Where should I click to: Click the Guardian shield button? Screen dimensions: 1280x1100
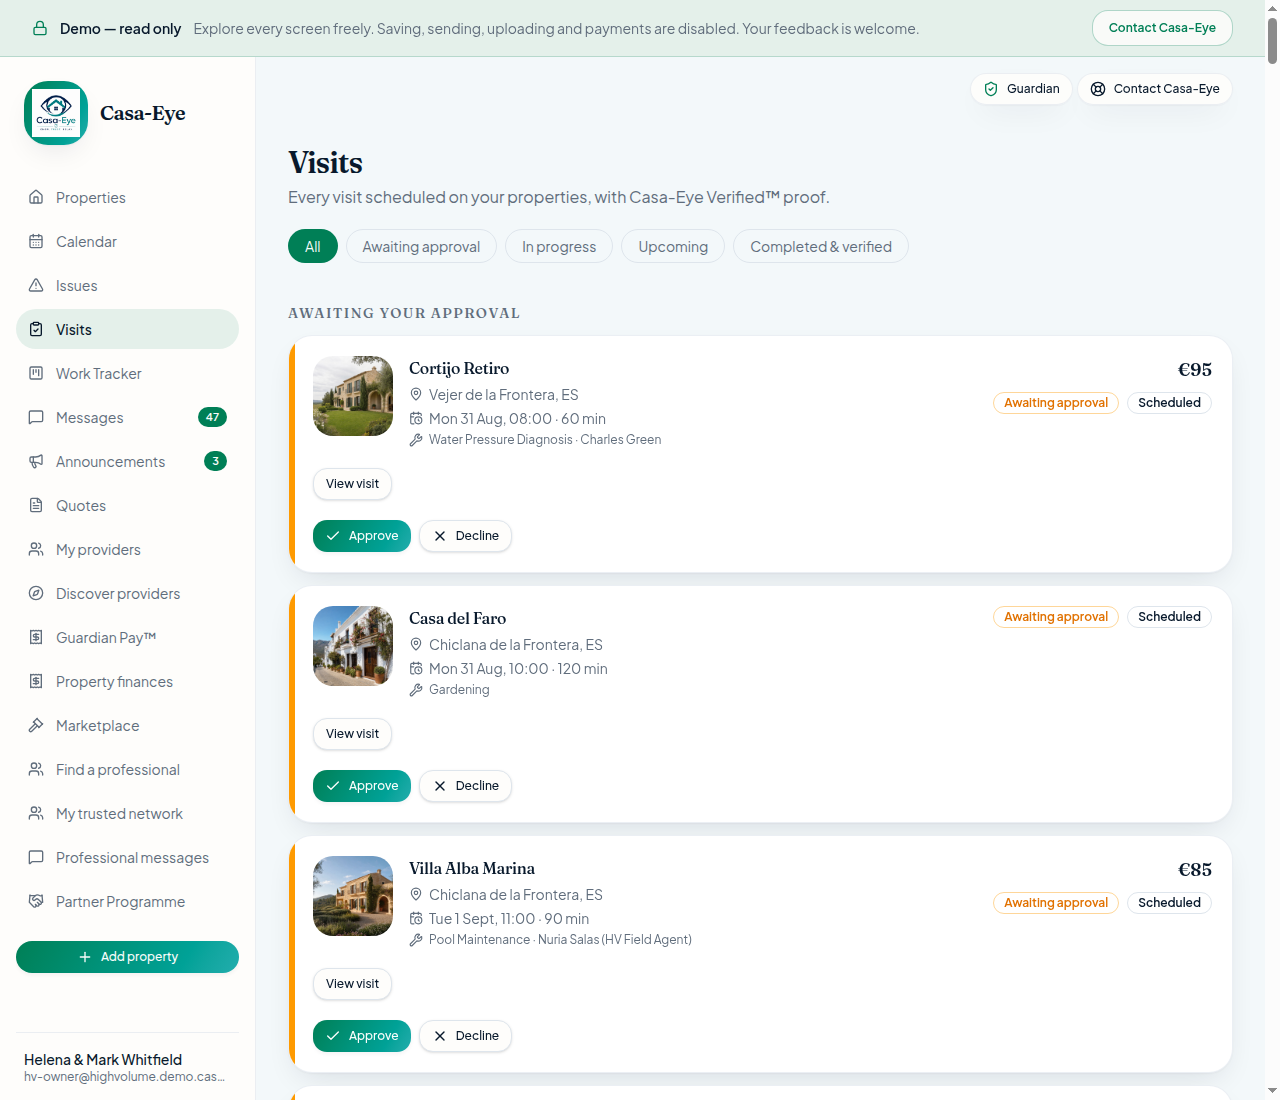tap(1021, 89)
